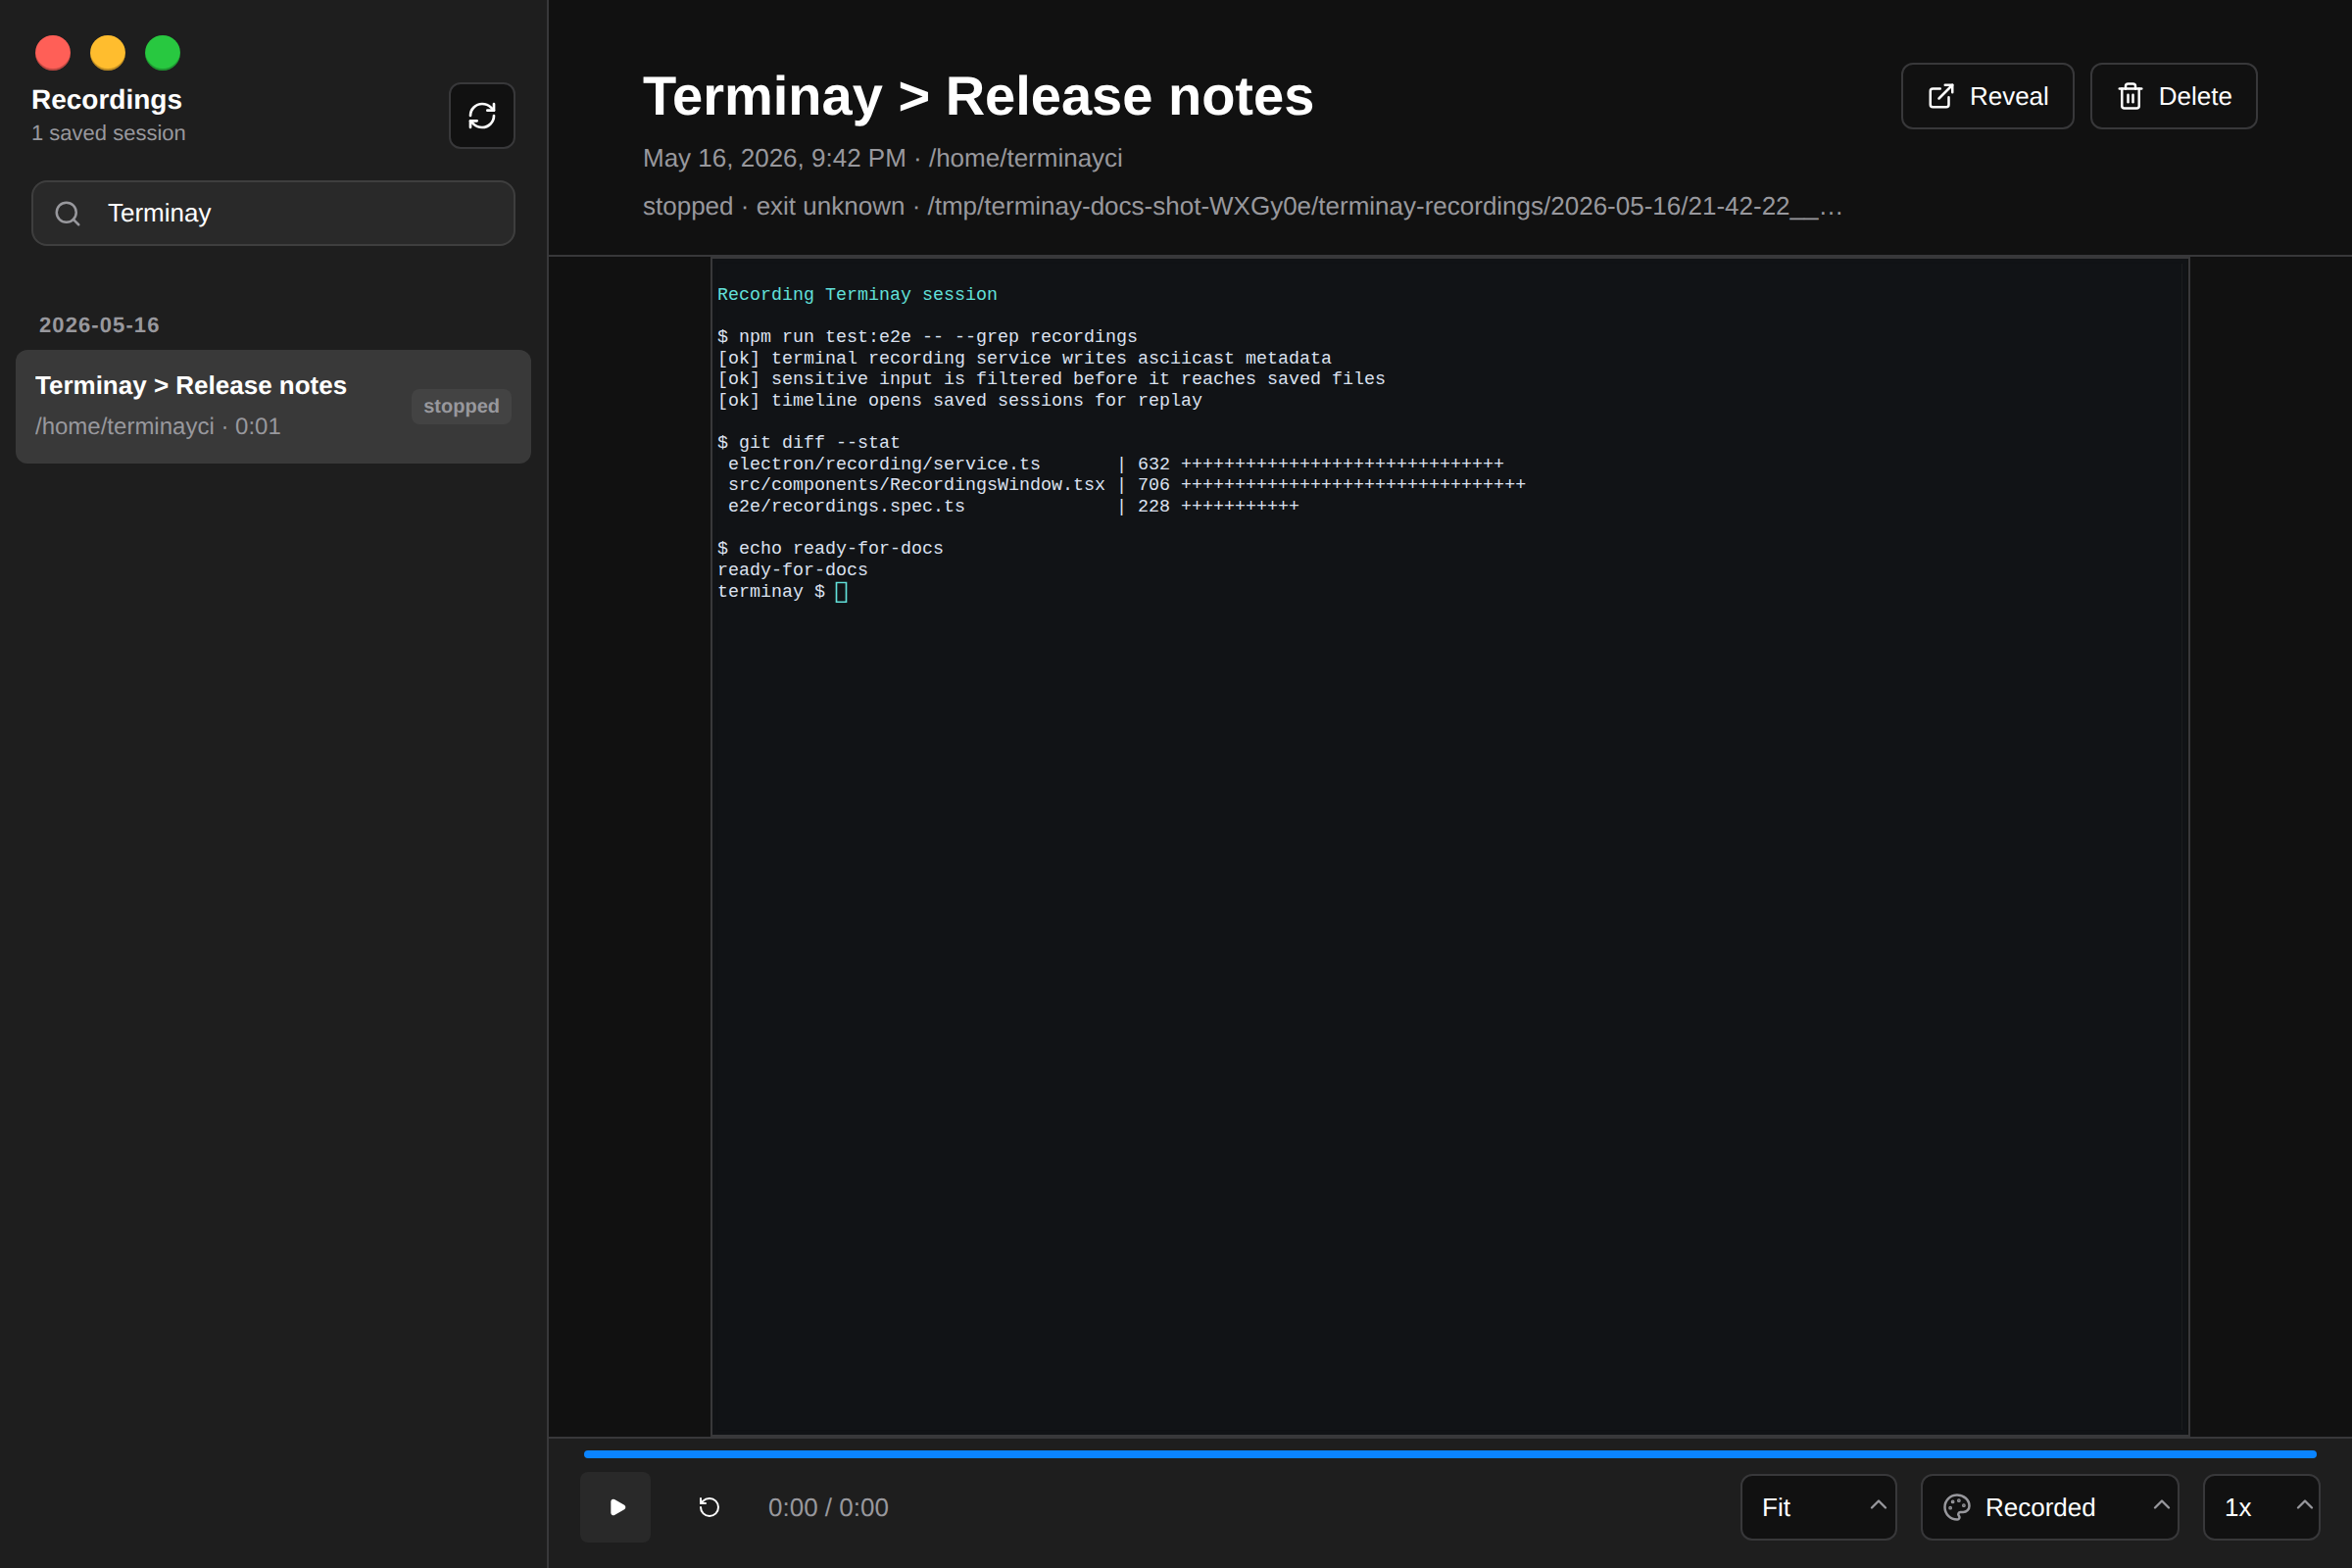
Task: Click the 'echo ready-for-docs' command
Action: click(829, 548)
